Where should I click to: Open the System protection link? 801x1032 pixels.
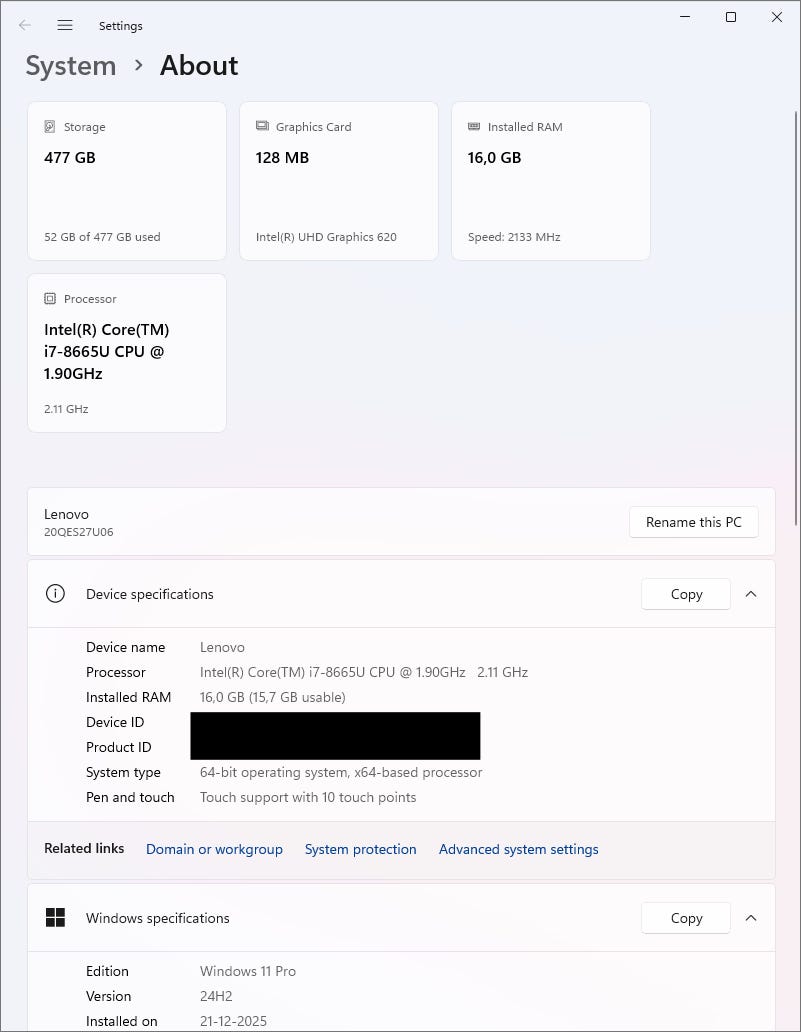point(360,849)
